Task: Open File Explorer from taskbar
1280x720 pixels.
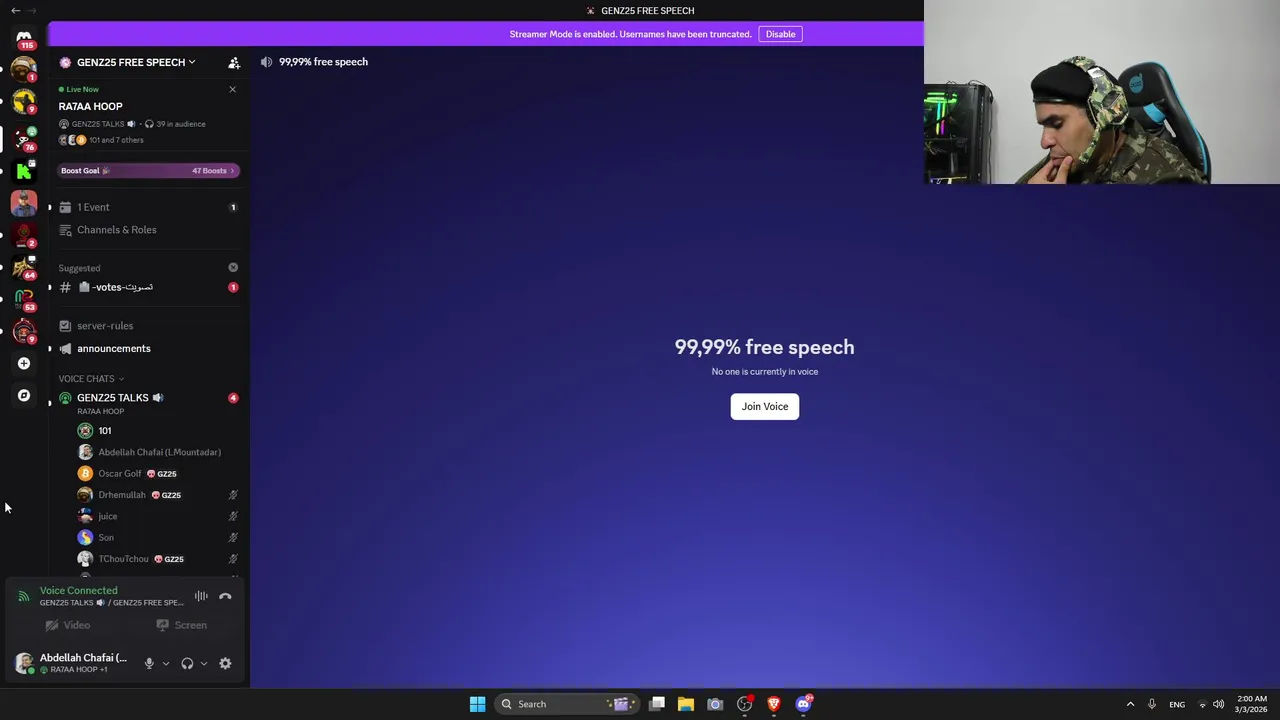Action: click(686, 704)
